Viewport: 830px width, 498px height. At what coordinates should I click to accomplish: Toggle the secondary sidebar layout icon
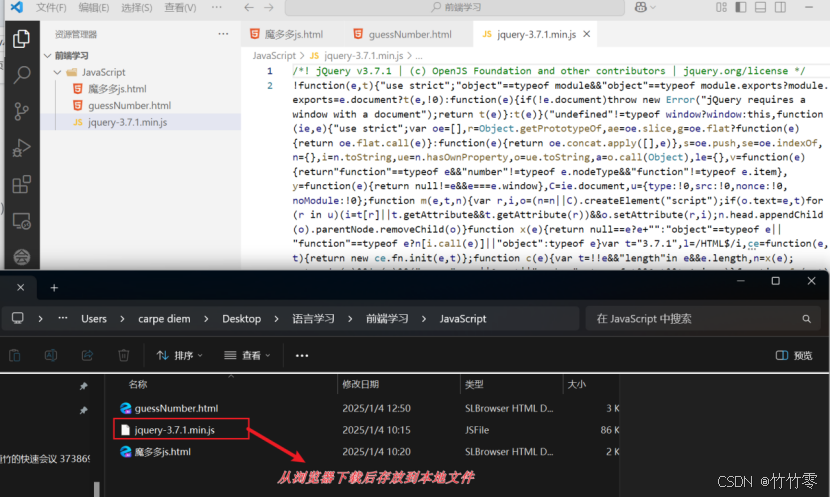coord(780,7)
